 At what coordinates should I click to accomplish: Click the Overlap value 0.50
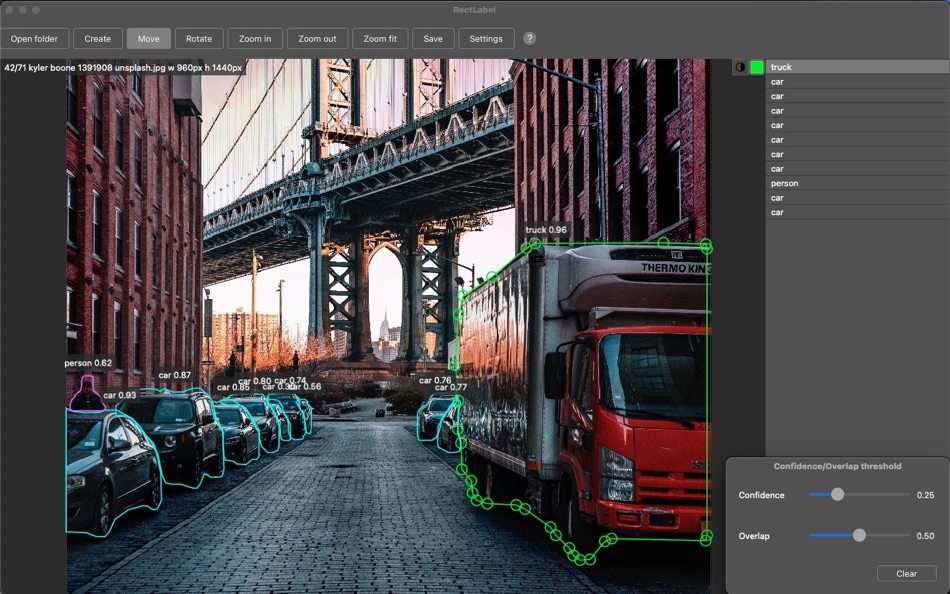point(925,536)
